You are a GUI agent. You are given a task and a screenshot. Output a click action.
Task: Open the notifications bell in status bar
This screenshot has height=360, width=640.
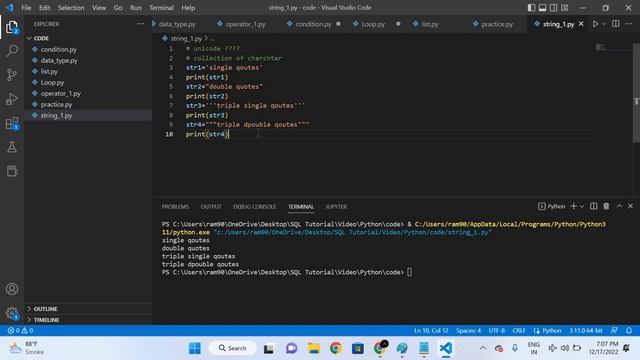tap(629, 330)
